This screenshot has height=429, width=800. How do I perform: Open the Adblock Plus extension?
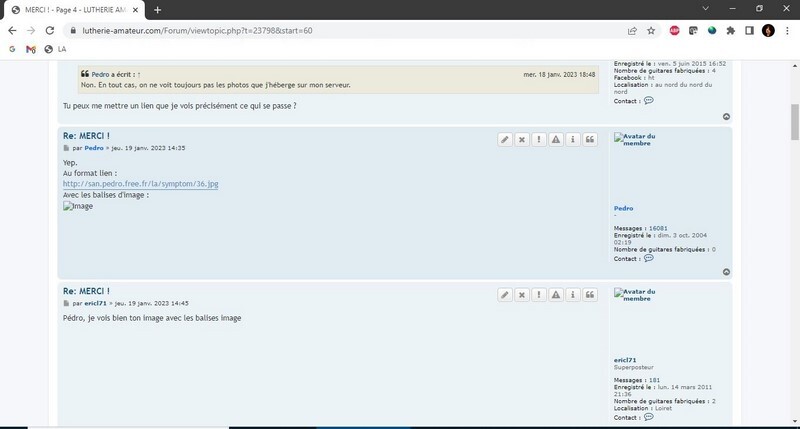tap(674, 31)
